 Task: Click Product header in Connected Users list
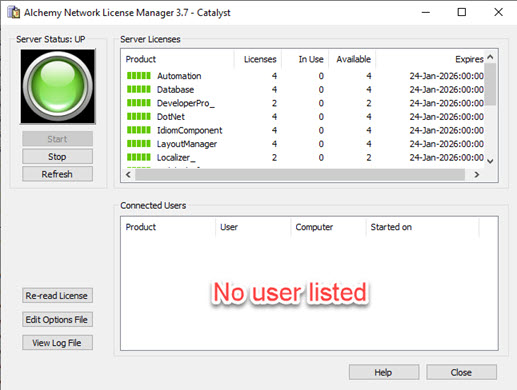168,227
